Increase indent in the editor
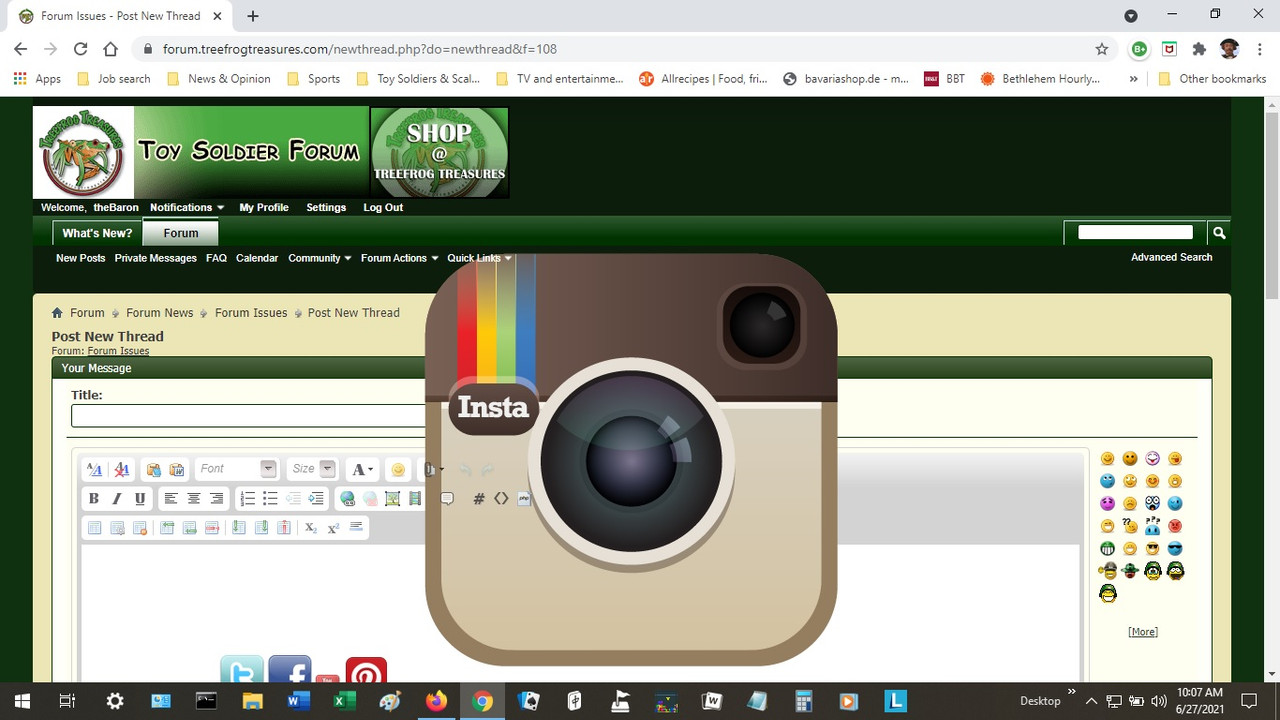Screen dimensions: 1280x720 pyautogui.click(x=316, y=498)
